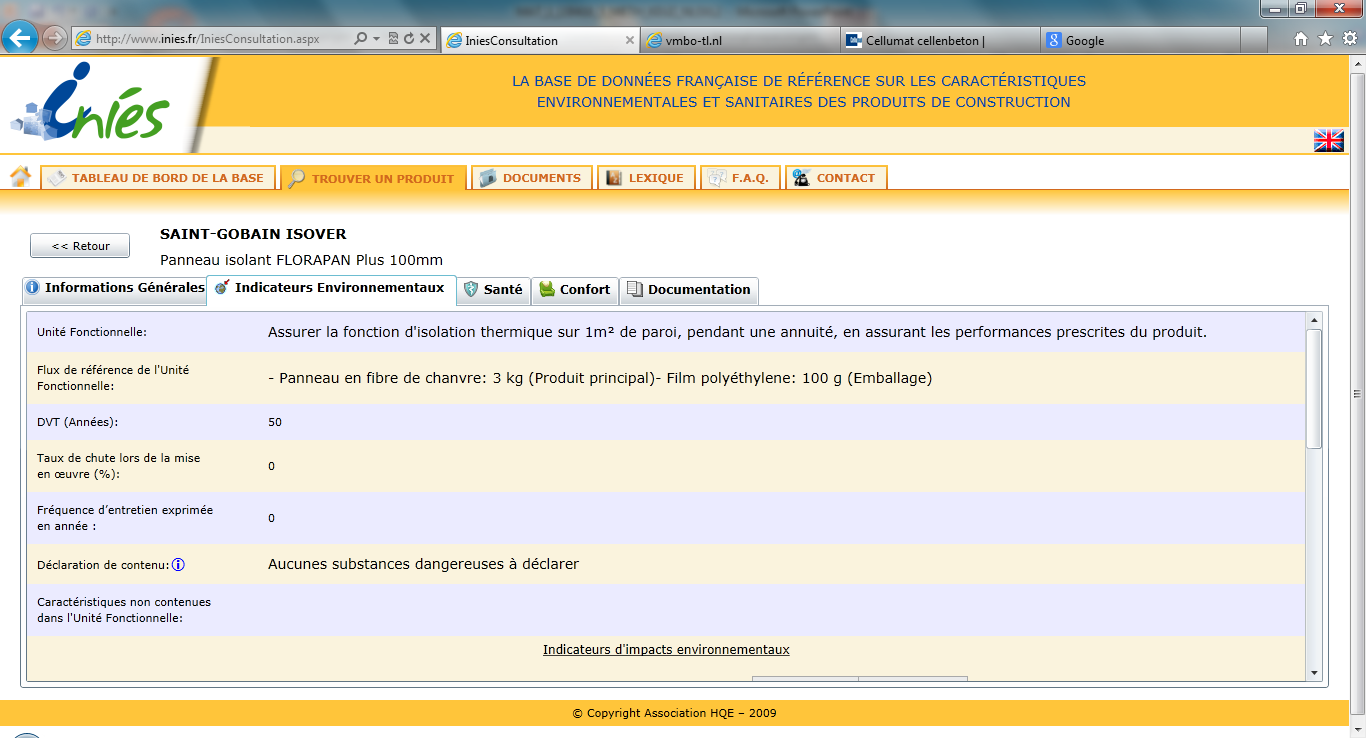Open Indicateurs d'impacts environnementaux link
Viewport: 1366px width, 738px height.
(666, 650)
